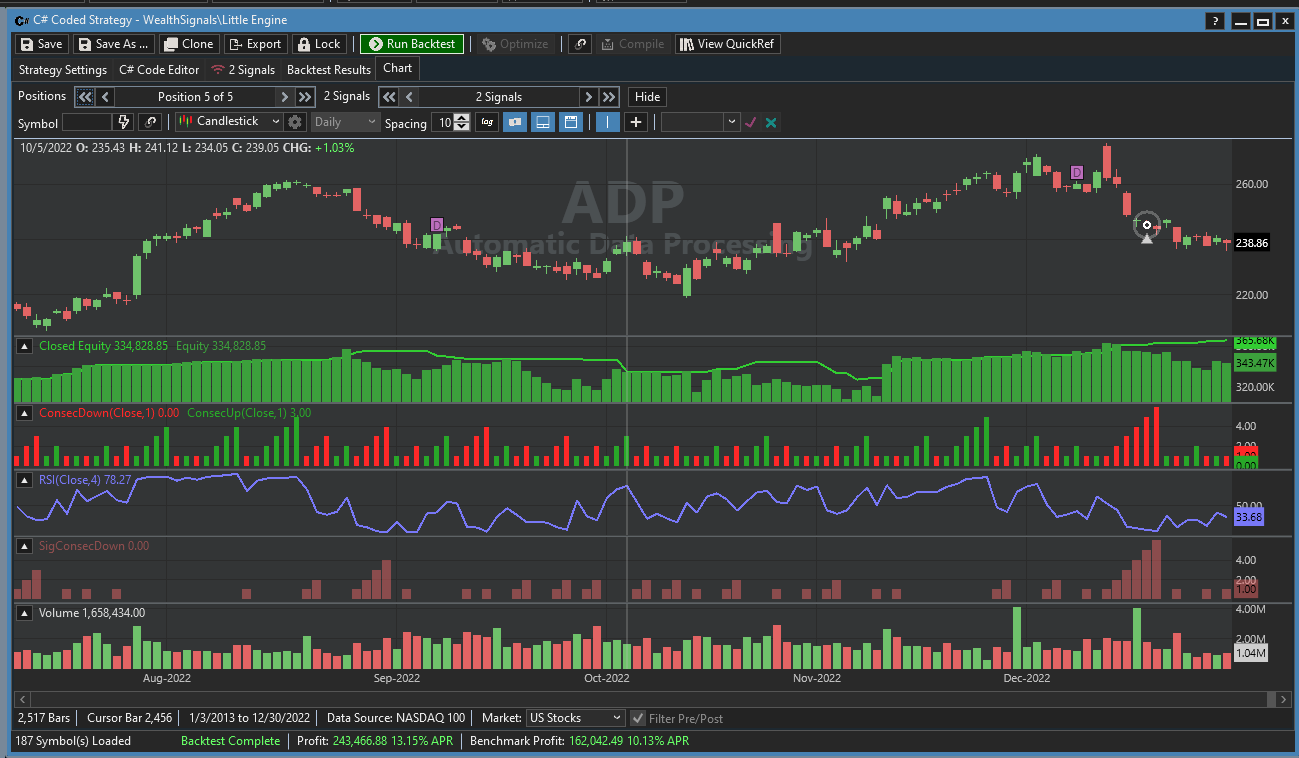Open the Market US Stocks dropdown
The height and width of the screenshot is (758, 1299).
click(x=575, y=718)
